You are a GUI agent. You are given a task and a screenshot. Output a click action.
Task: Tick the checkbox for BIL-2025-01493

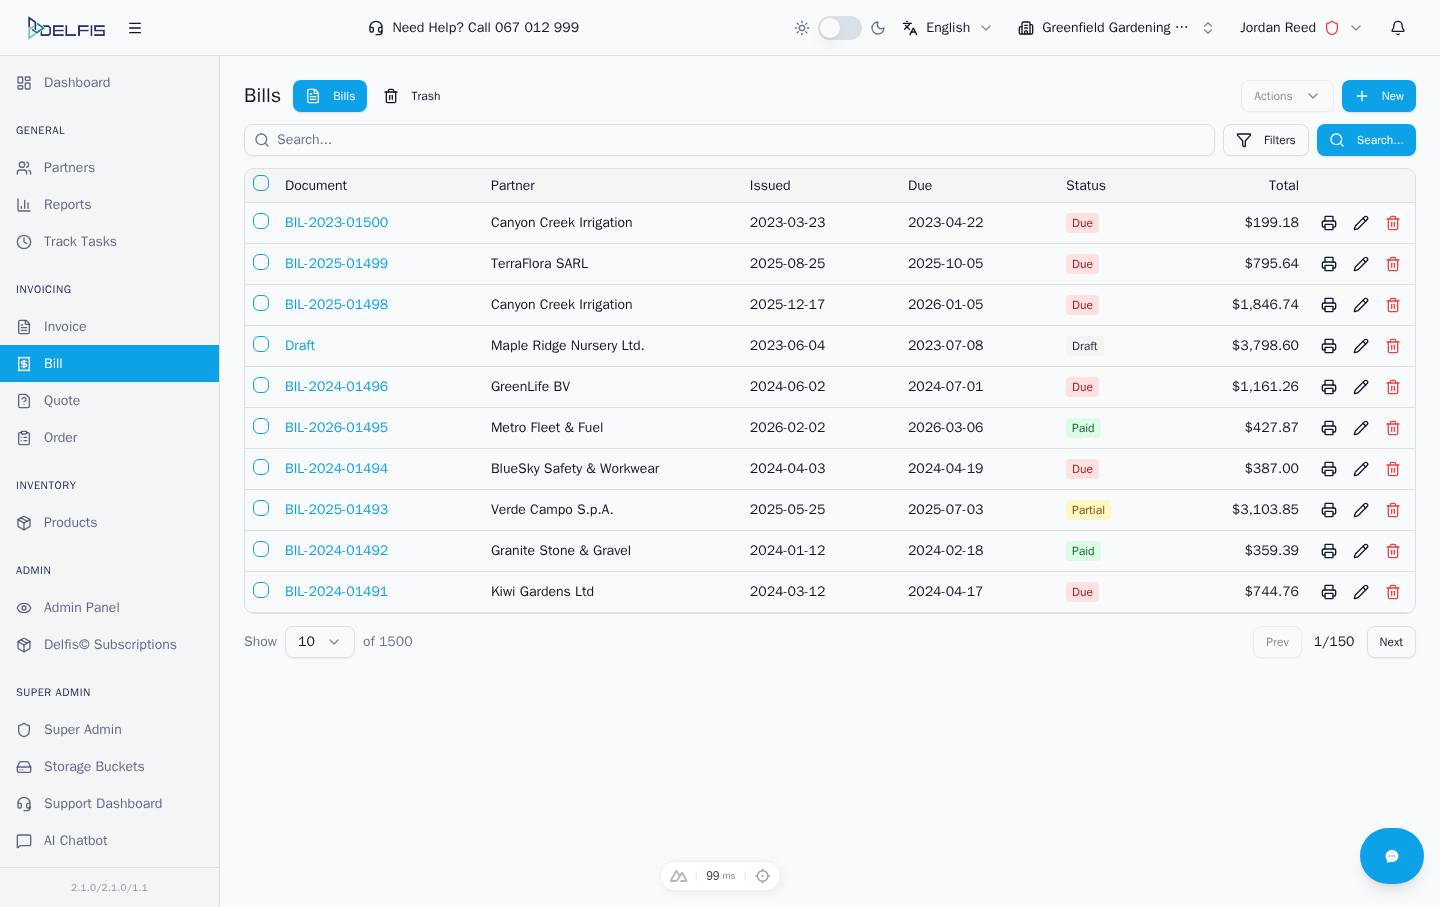[261, 509]
